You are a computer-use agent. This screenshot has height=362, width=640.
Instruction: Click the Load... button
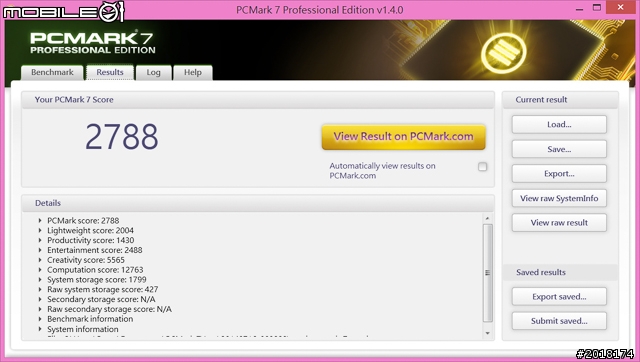pyautogui.click(x=559, y=124)
